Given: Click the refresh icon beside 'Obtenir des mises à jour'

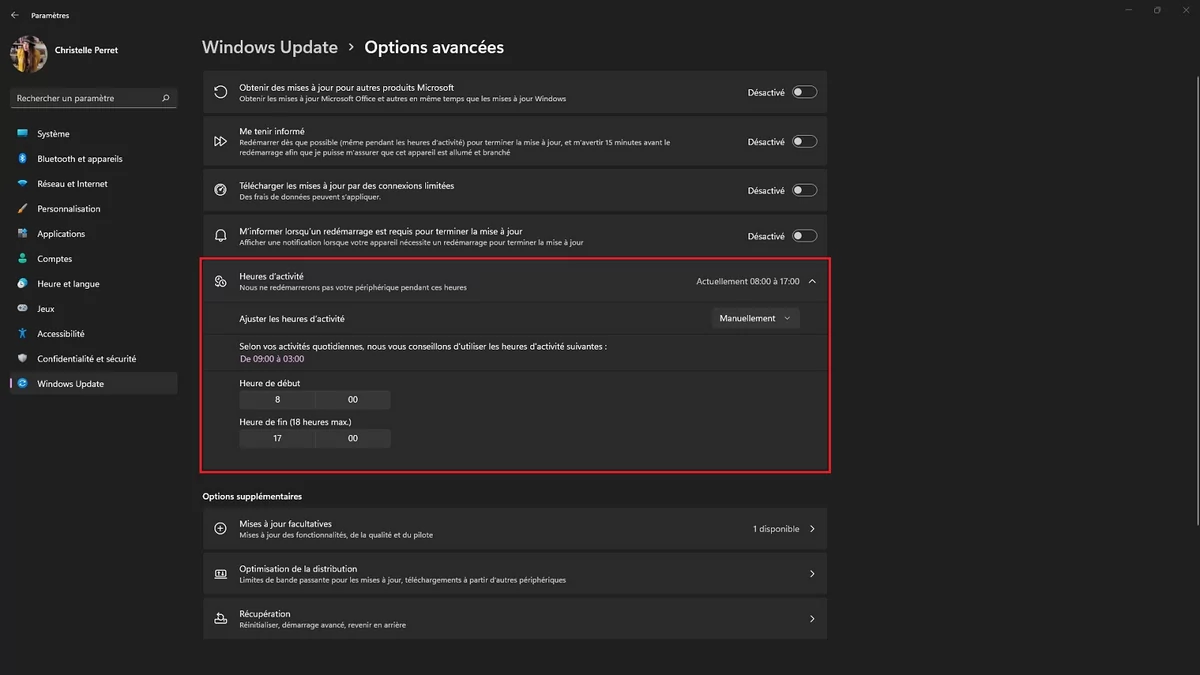Looking at the screenshot, I should 221,92.
